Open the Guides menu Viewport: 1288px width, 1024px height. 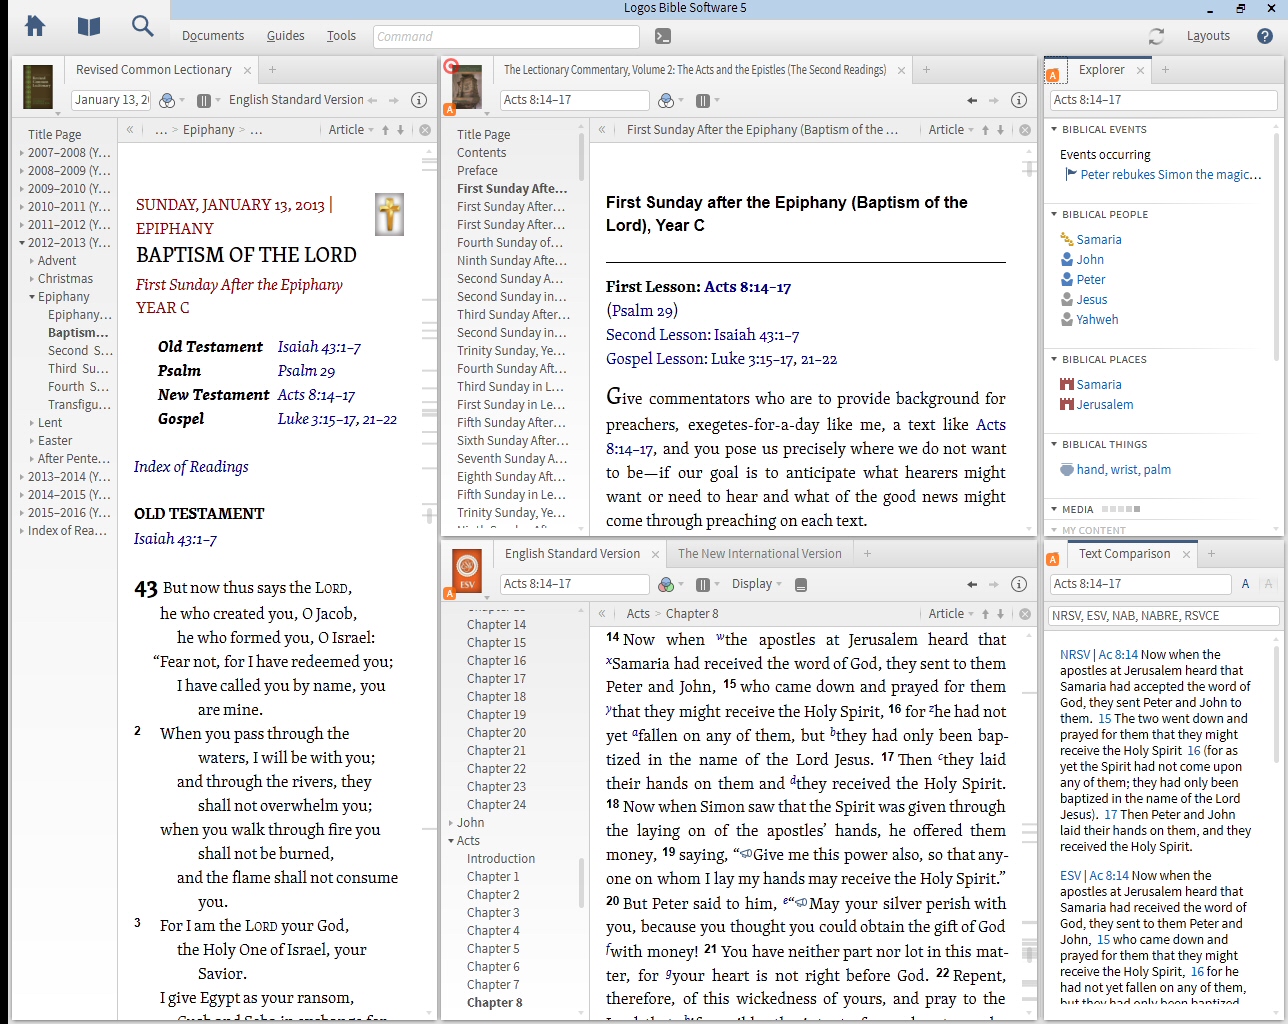point(286,36)
